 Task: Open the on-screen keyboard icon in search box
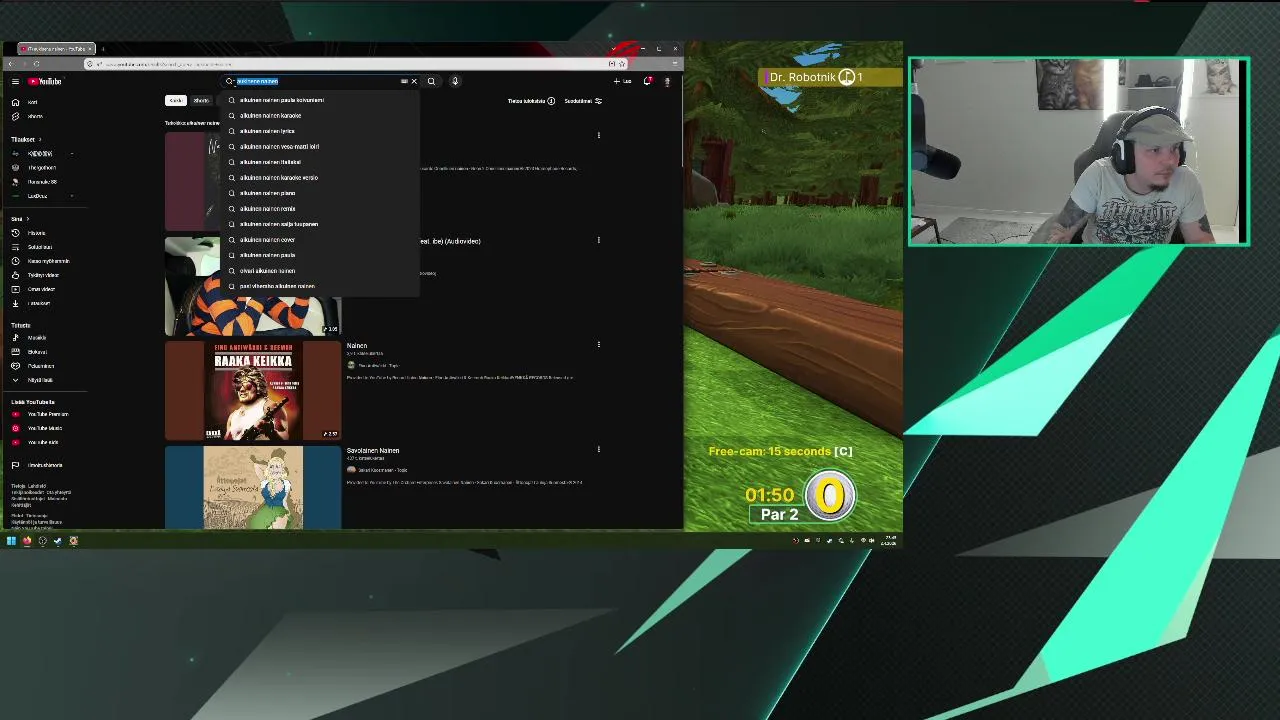pos(404,81)
